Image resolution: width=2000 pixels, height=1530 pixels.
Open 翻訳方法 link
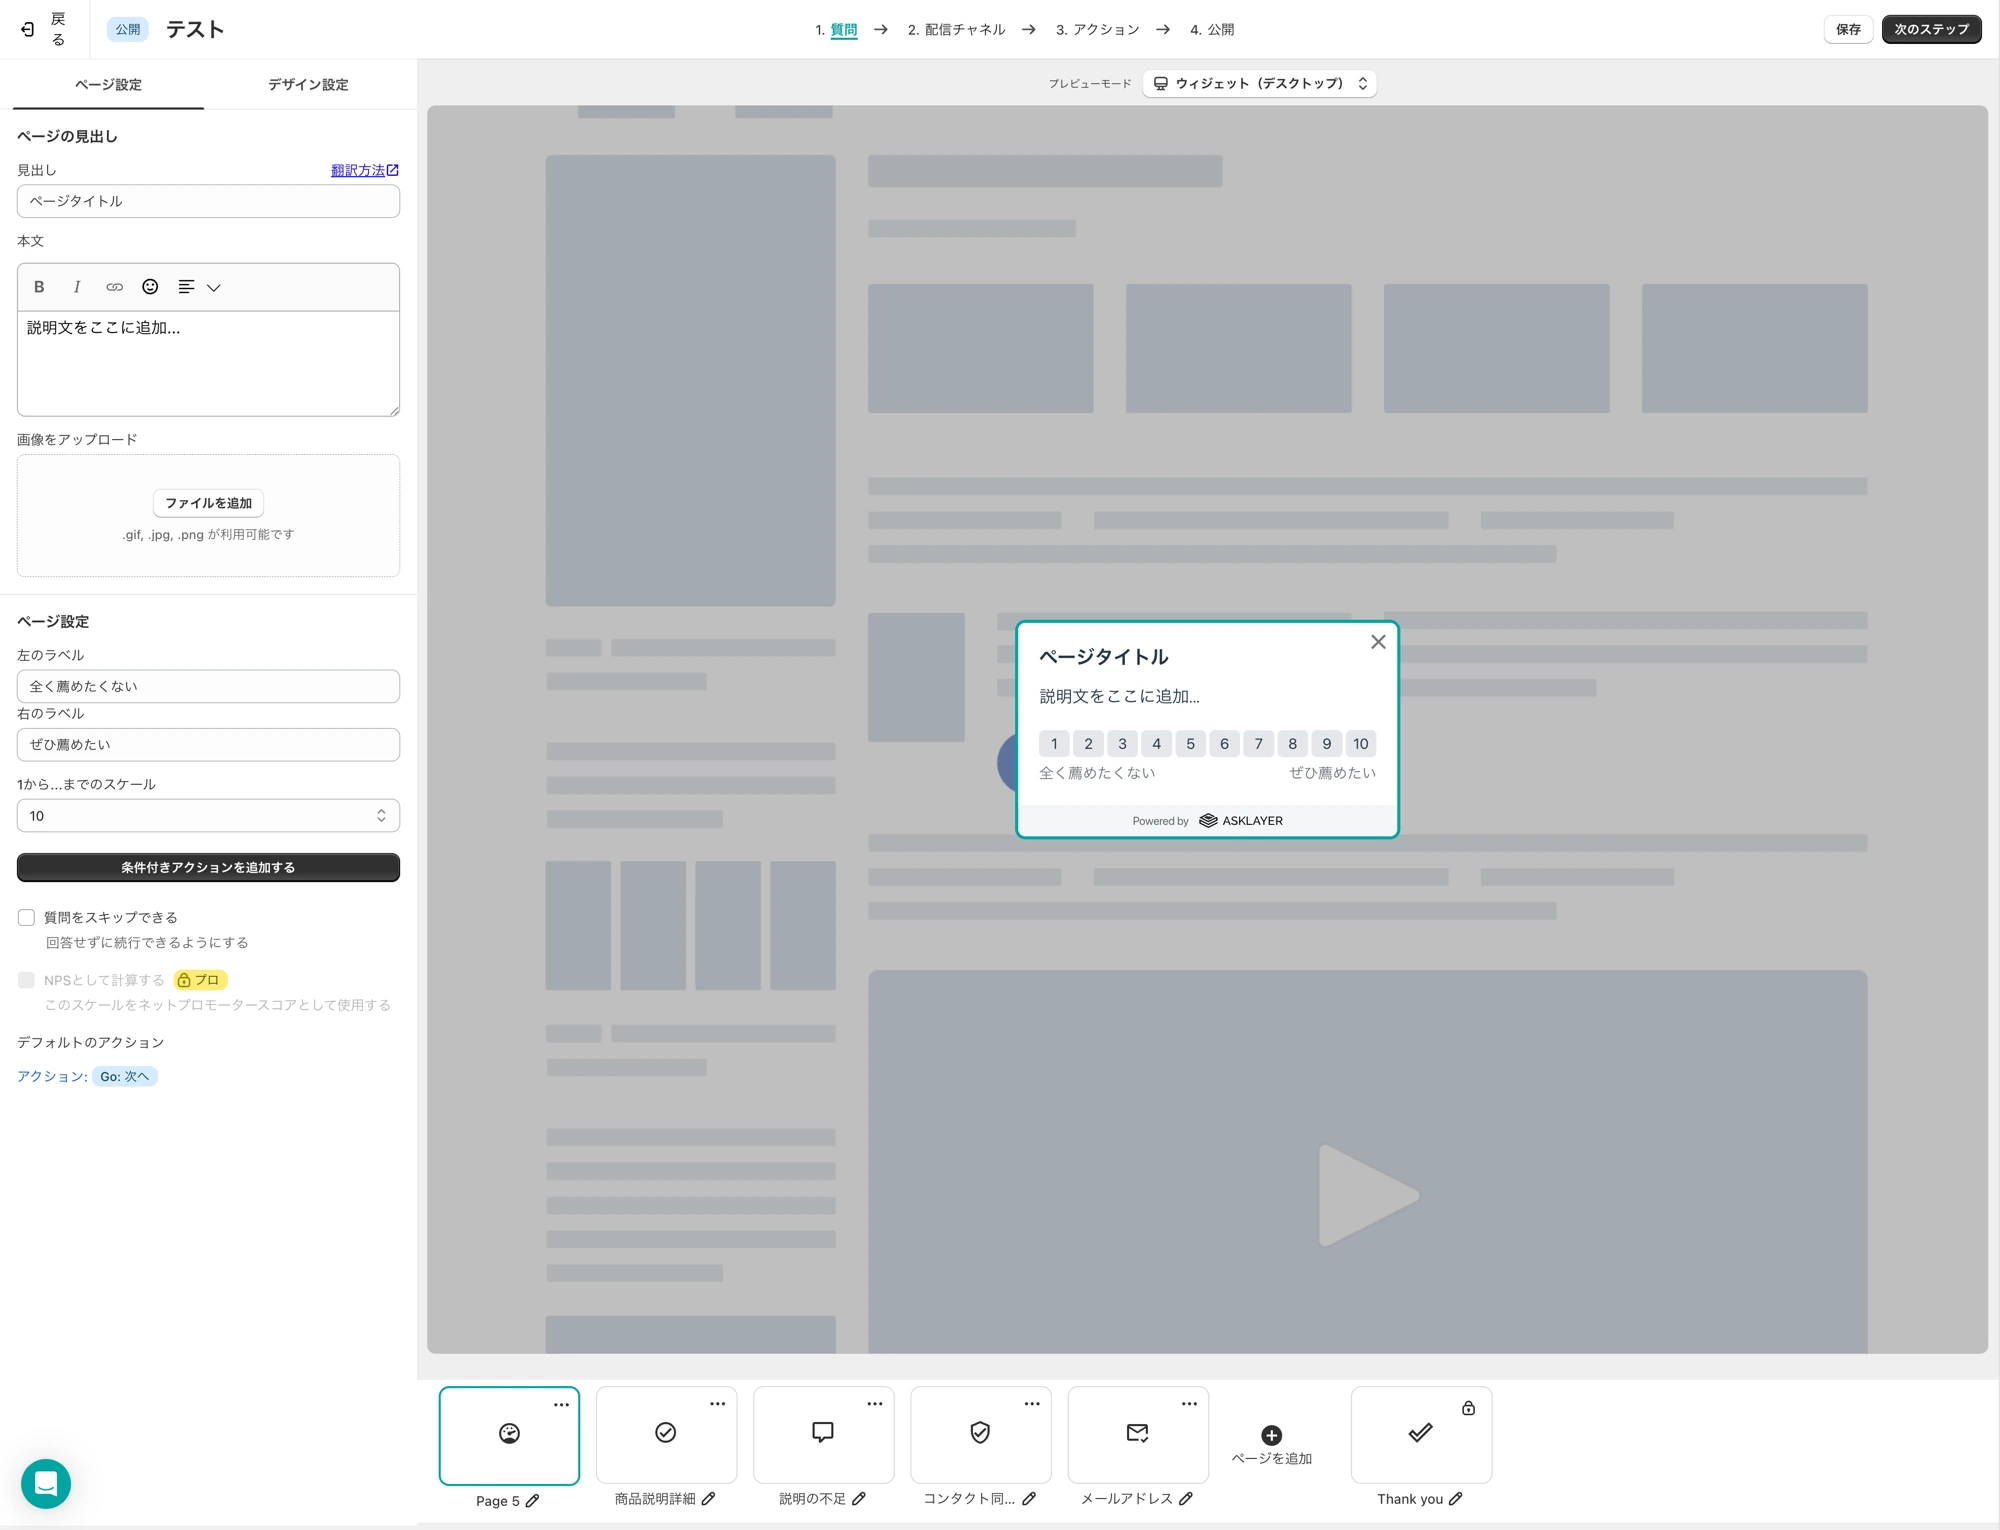[365, 171]
